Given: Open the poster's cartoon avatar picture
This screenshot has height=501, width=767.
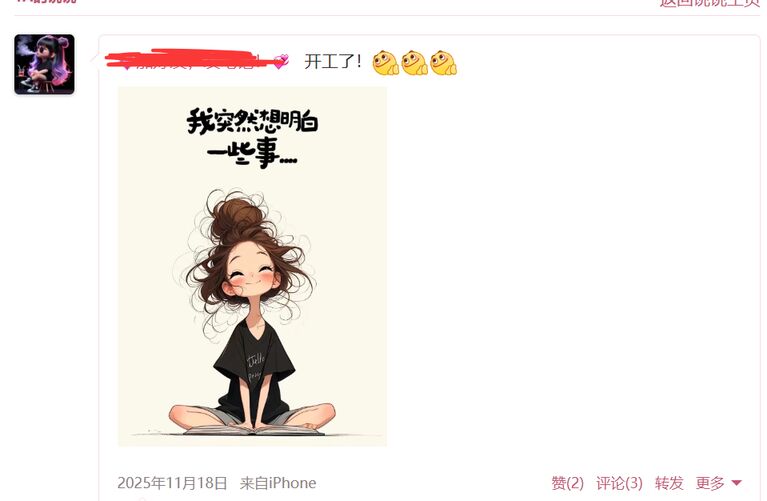Looking at the screenshot, I should (45, 64).
